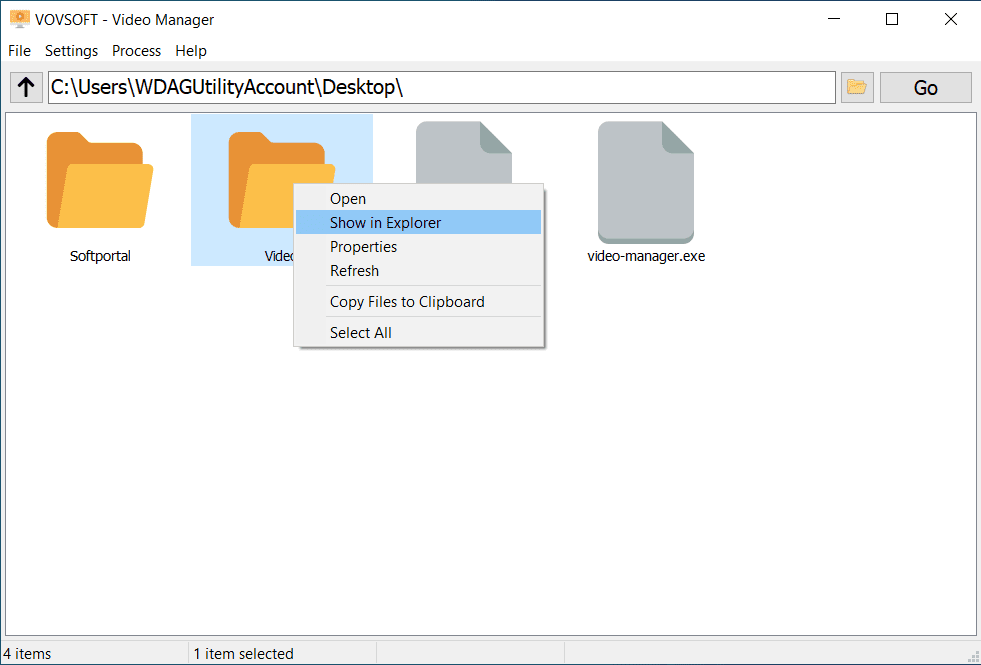Viewport: 981px width, 665px height.
Task: Maximize the Video Manager window
Action: point(892,19)
